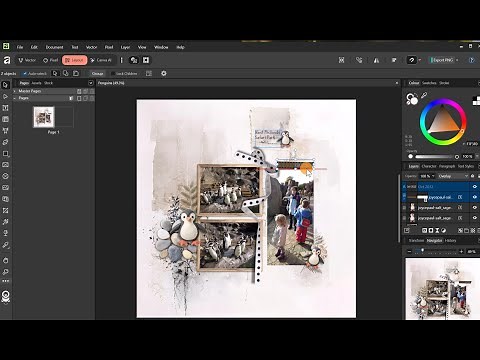Close the Penguins document tab
The height and width of the screenshot is (360, 480).
pos(397,83)
